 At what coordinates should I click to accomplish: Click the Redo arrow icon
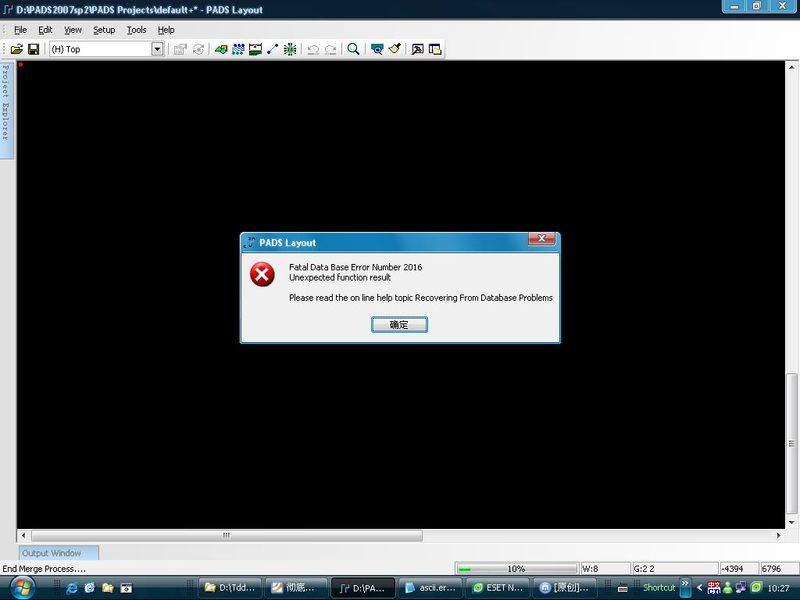[x=331, y=49]
